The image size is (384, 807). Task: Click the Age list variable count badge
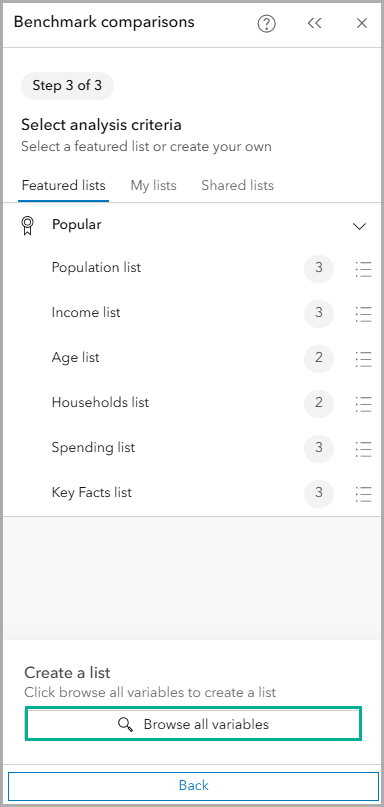319,359
